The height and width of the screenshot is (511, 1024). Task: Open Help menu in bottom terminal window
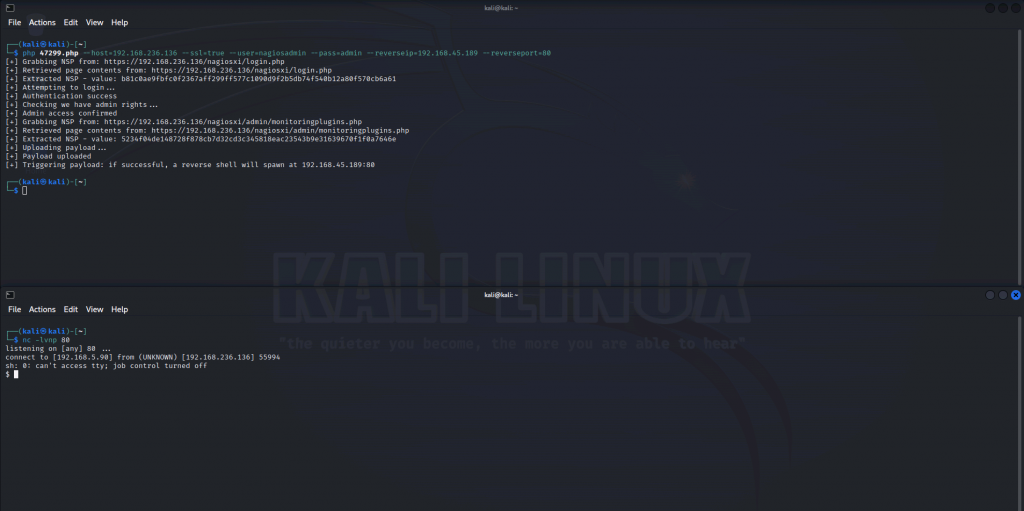(x=120, y=309)
